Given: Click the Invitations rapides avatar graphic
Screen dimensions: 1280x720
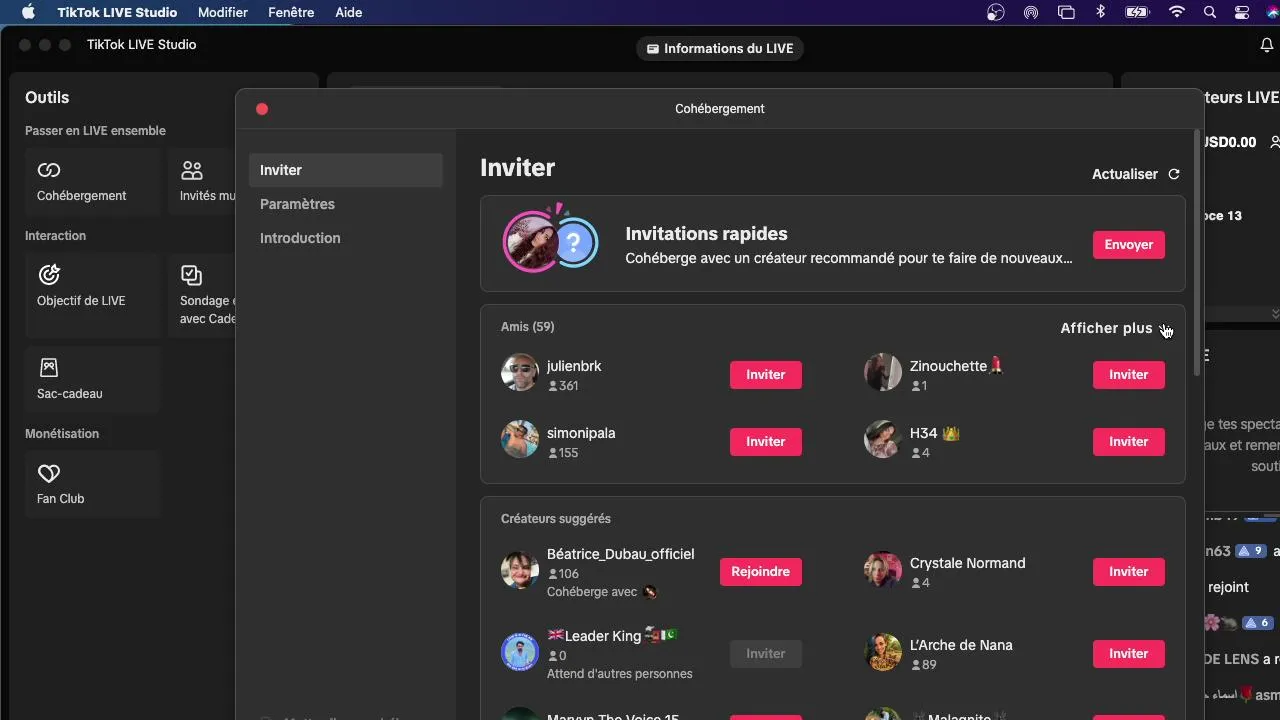Looking at the screenshot, I should pos(550,241).
